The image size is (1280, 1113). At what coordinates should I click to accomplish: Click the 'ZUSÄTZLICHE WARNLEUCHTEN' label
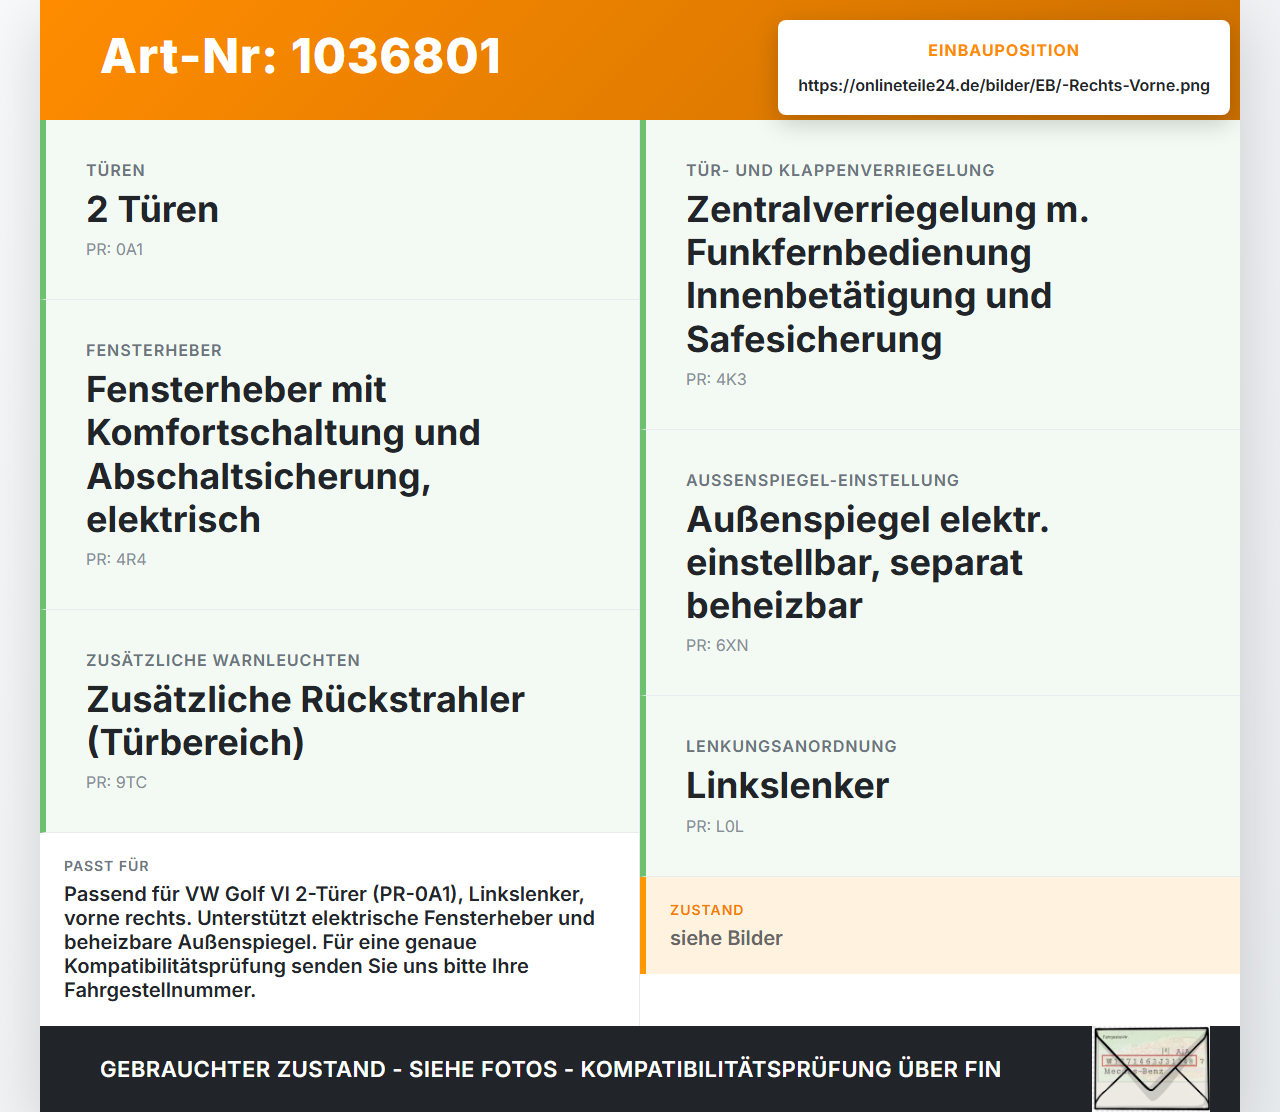click(x=223, y=660)
